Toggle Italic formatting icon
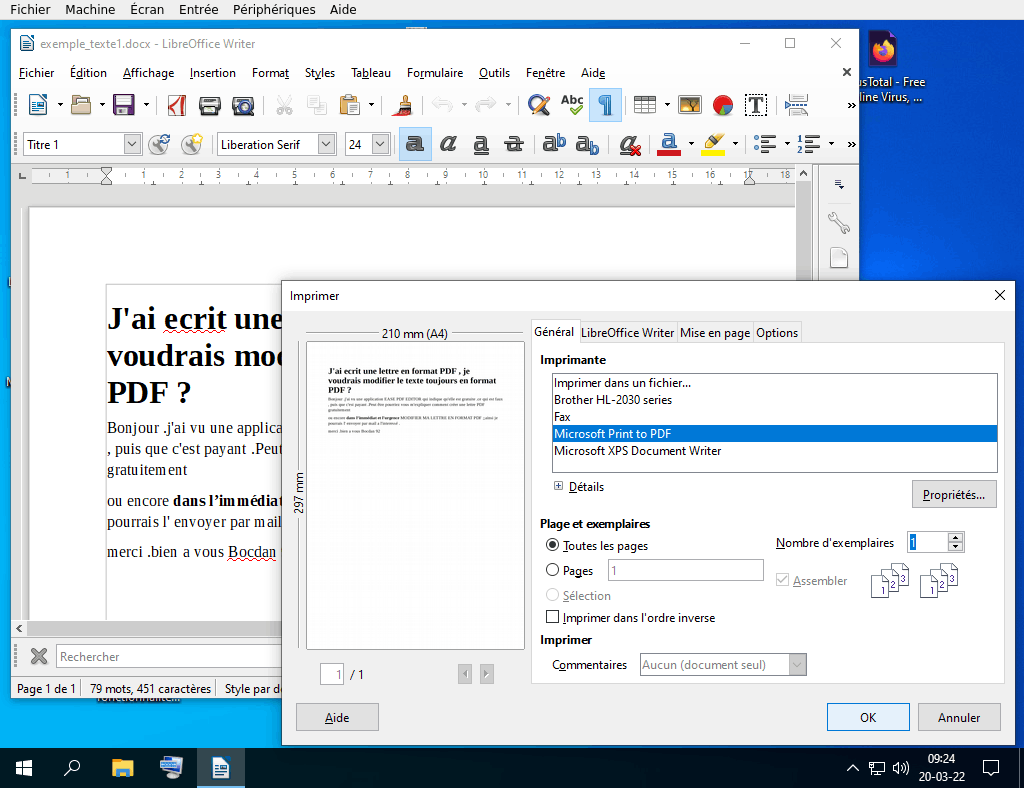The image size is (1024, 788). (448, 144)
